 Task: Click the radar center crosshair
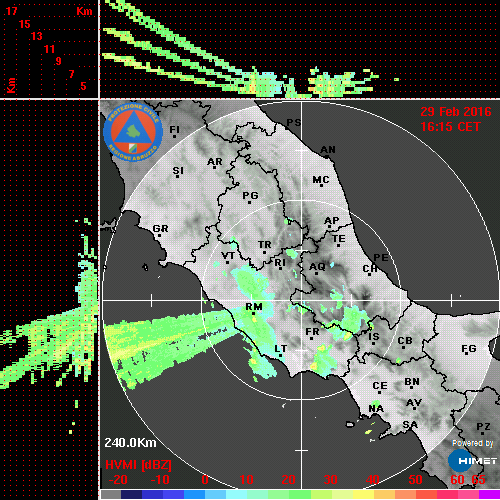302,300
